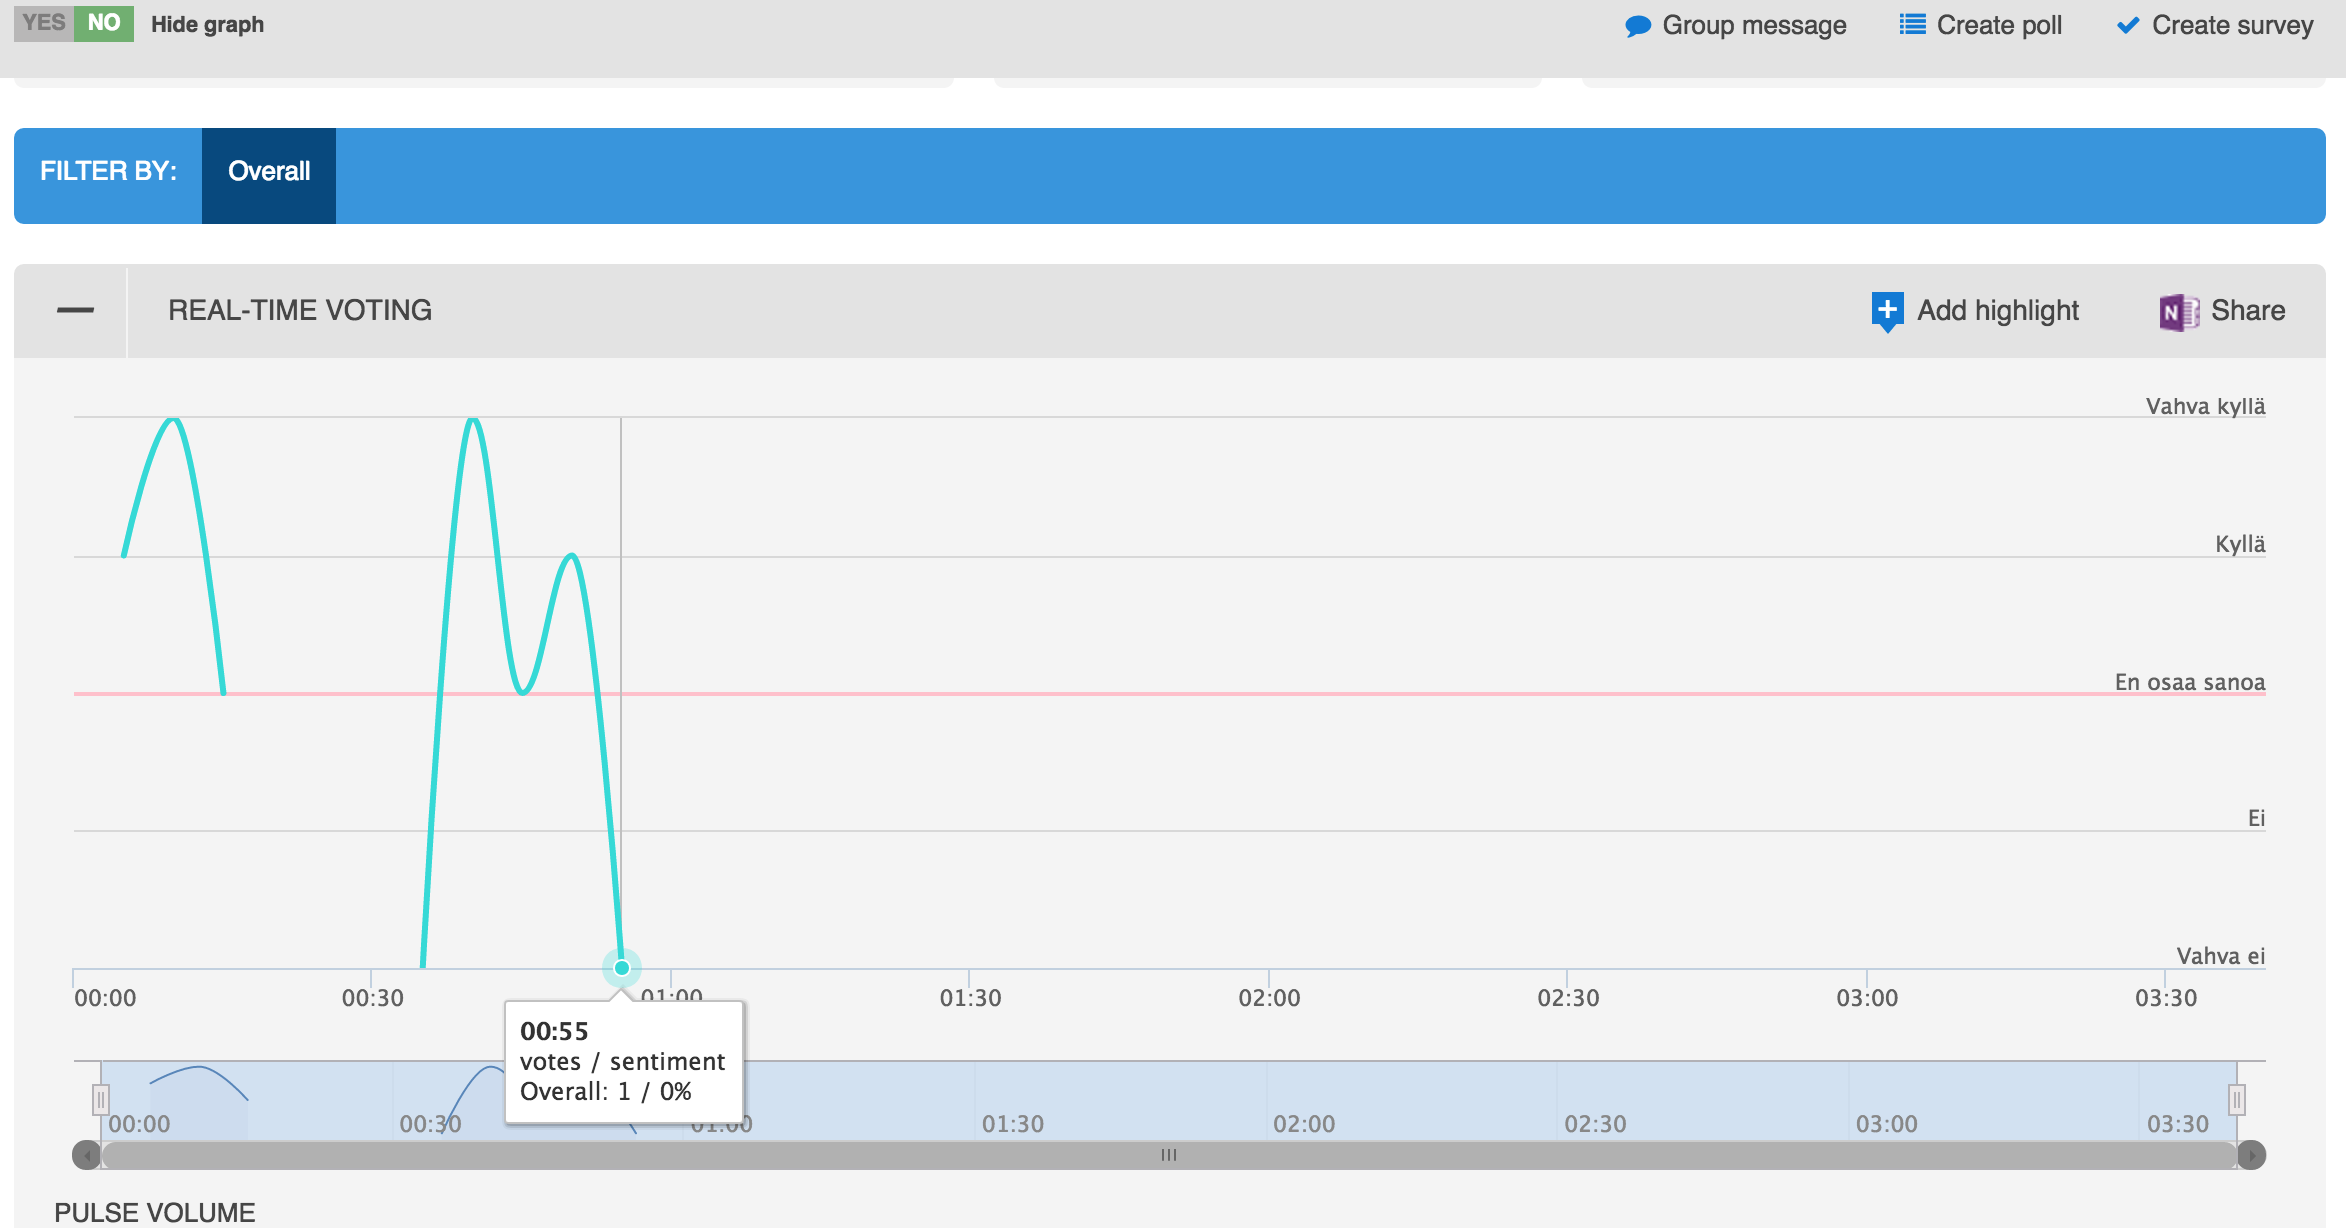Screen dimensions: 2346x1228
Task: Click the Share button label
Action: tap(2247, 311)
